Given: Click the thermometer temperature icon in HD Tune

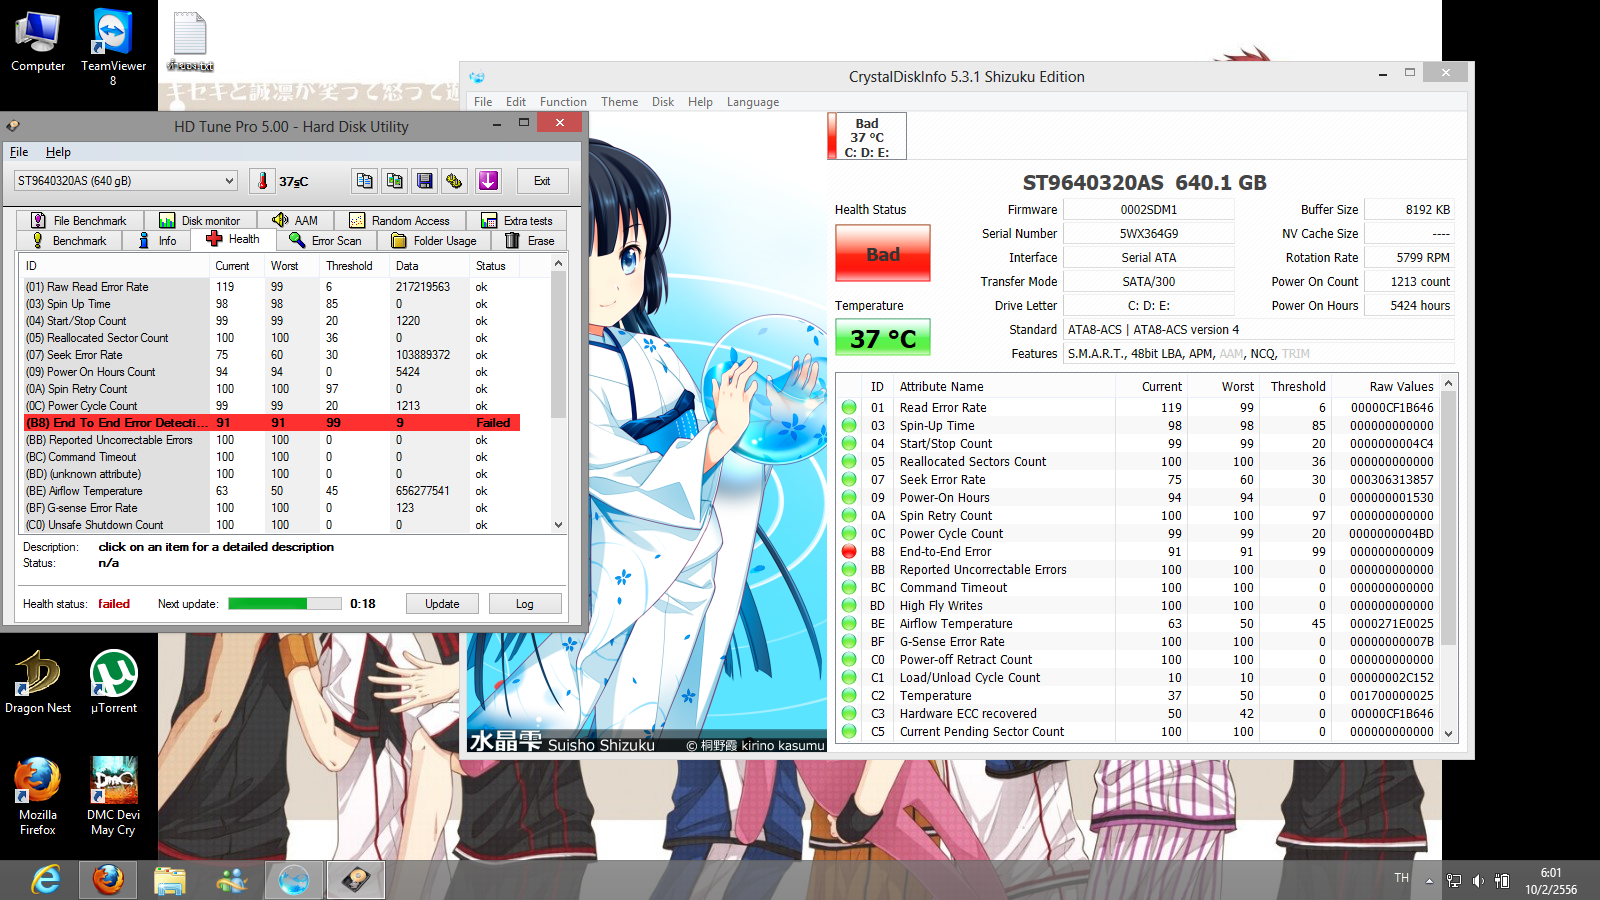Looking at the screenshot, I should [x=262, y=181].
